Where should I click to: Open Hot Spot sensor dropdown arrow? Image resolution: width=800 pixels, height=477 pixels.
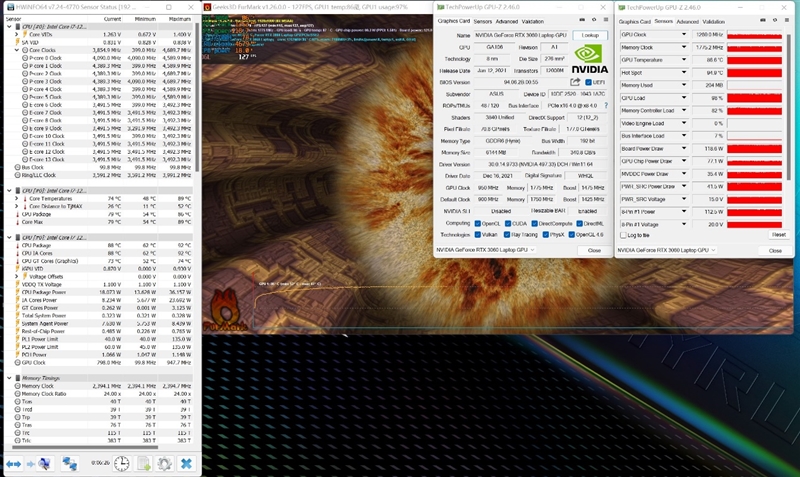(684, 72)
